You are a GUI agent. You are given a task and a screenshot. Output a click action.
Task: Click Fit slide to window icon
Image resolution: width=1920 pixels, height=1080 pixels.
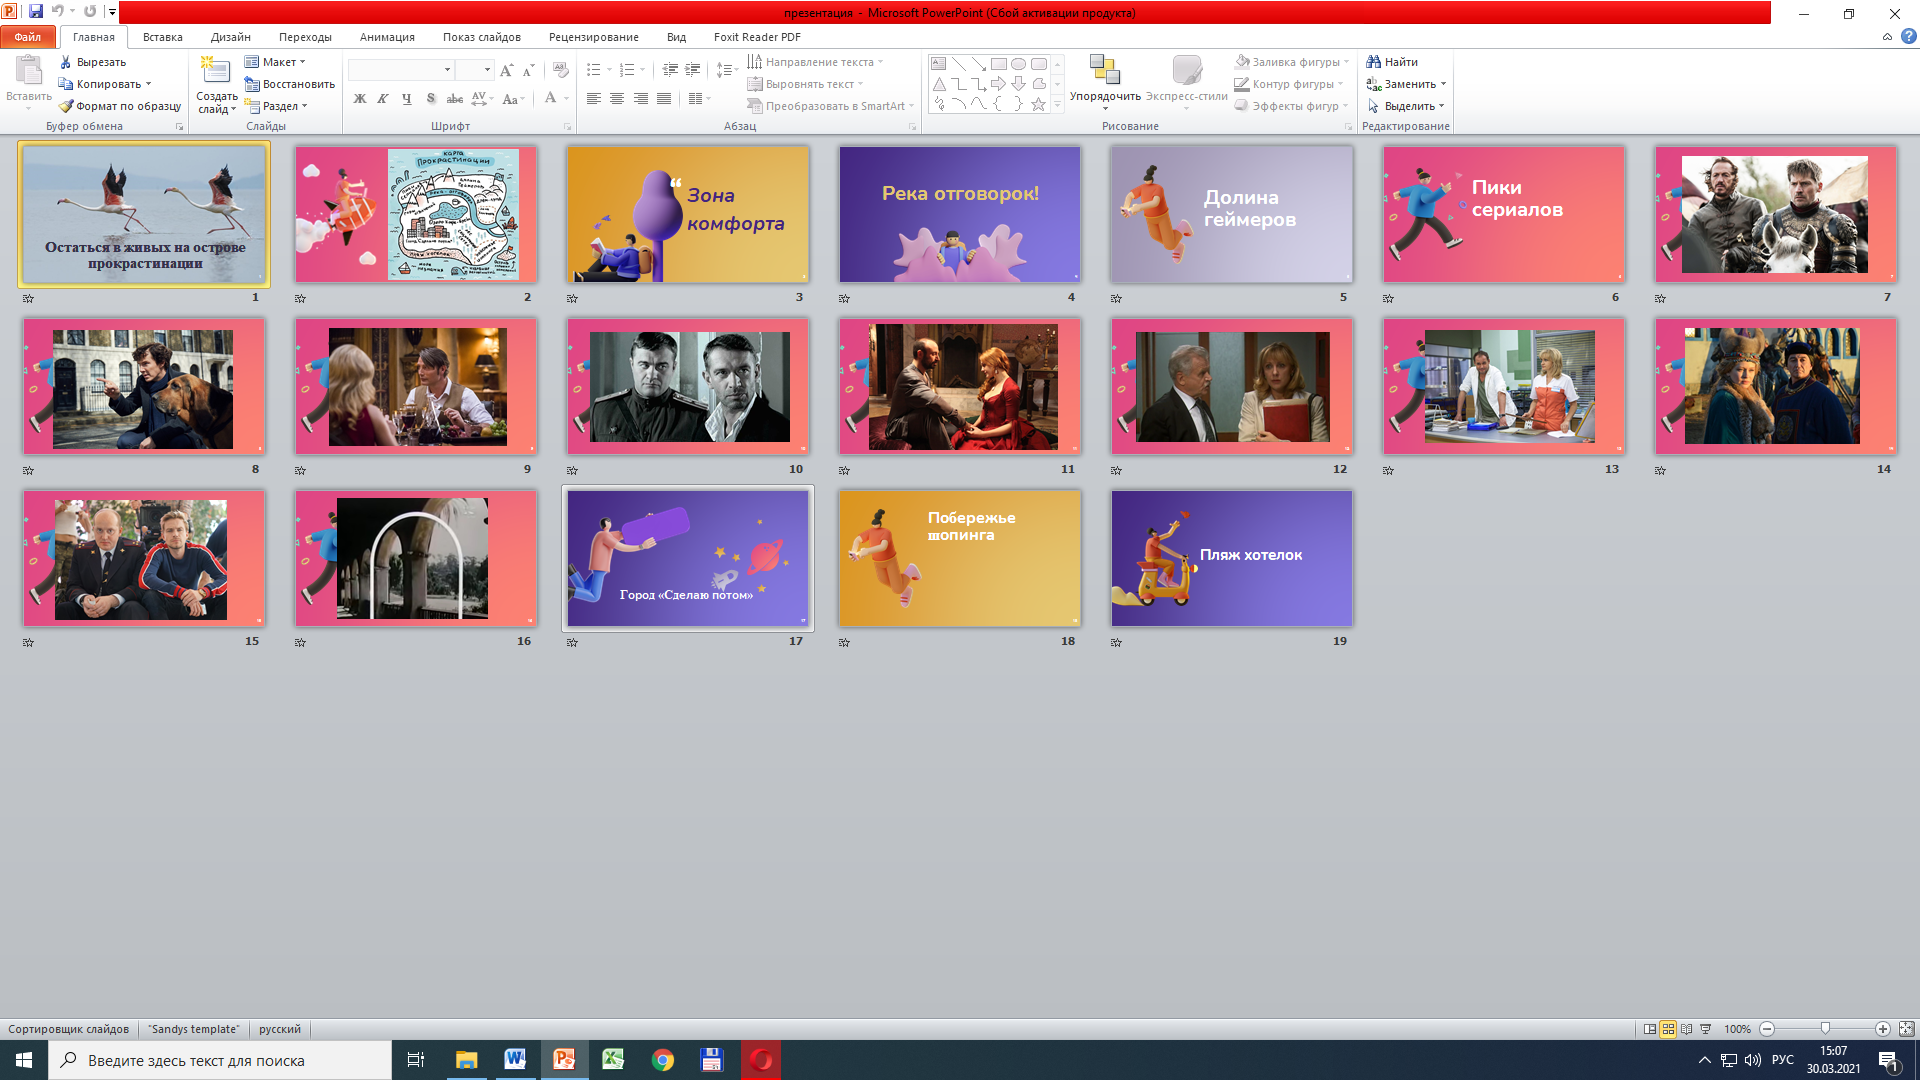pyautogui.click(x=1906, y=1029)
